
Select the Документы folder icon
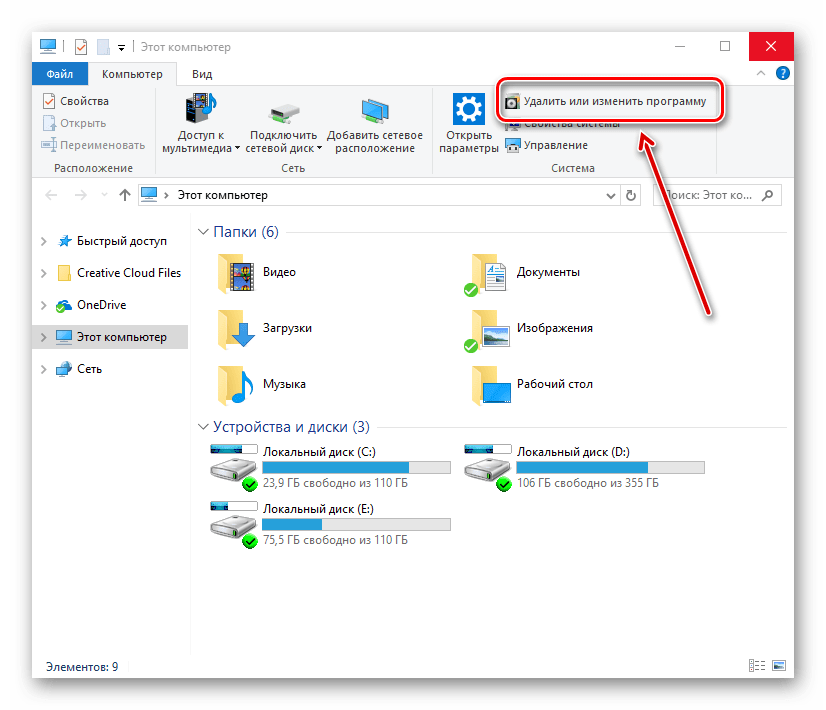pyautogui.click(x=486, y=274)
